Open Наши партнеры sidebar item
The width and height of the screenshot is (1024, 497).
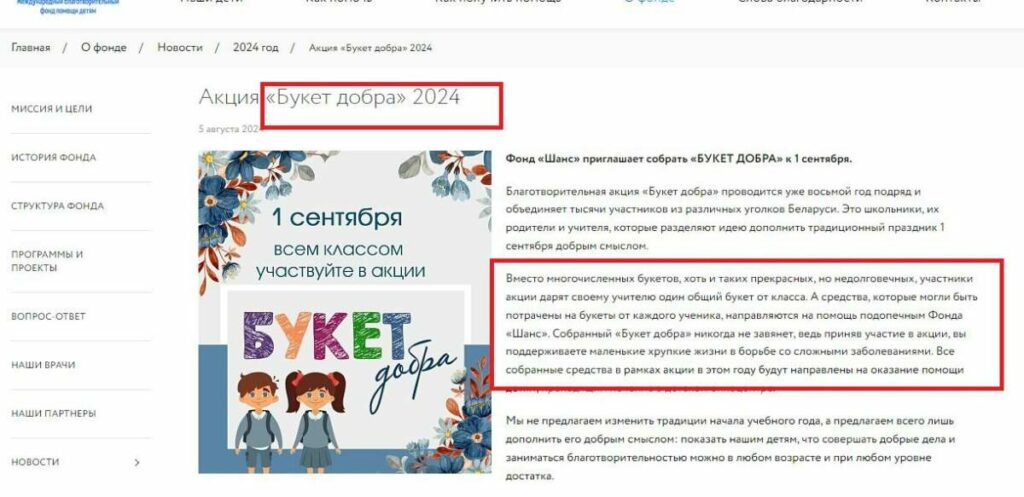[54, 413]
